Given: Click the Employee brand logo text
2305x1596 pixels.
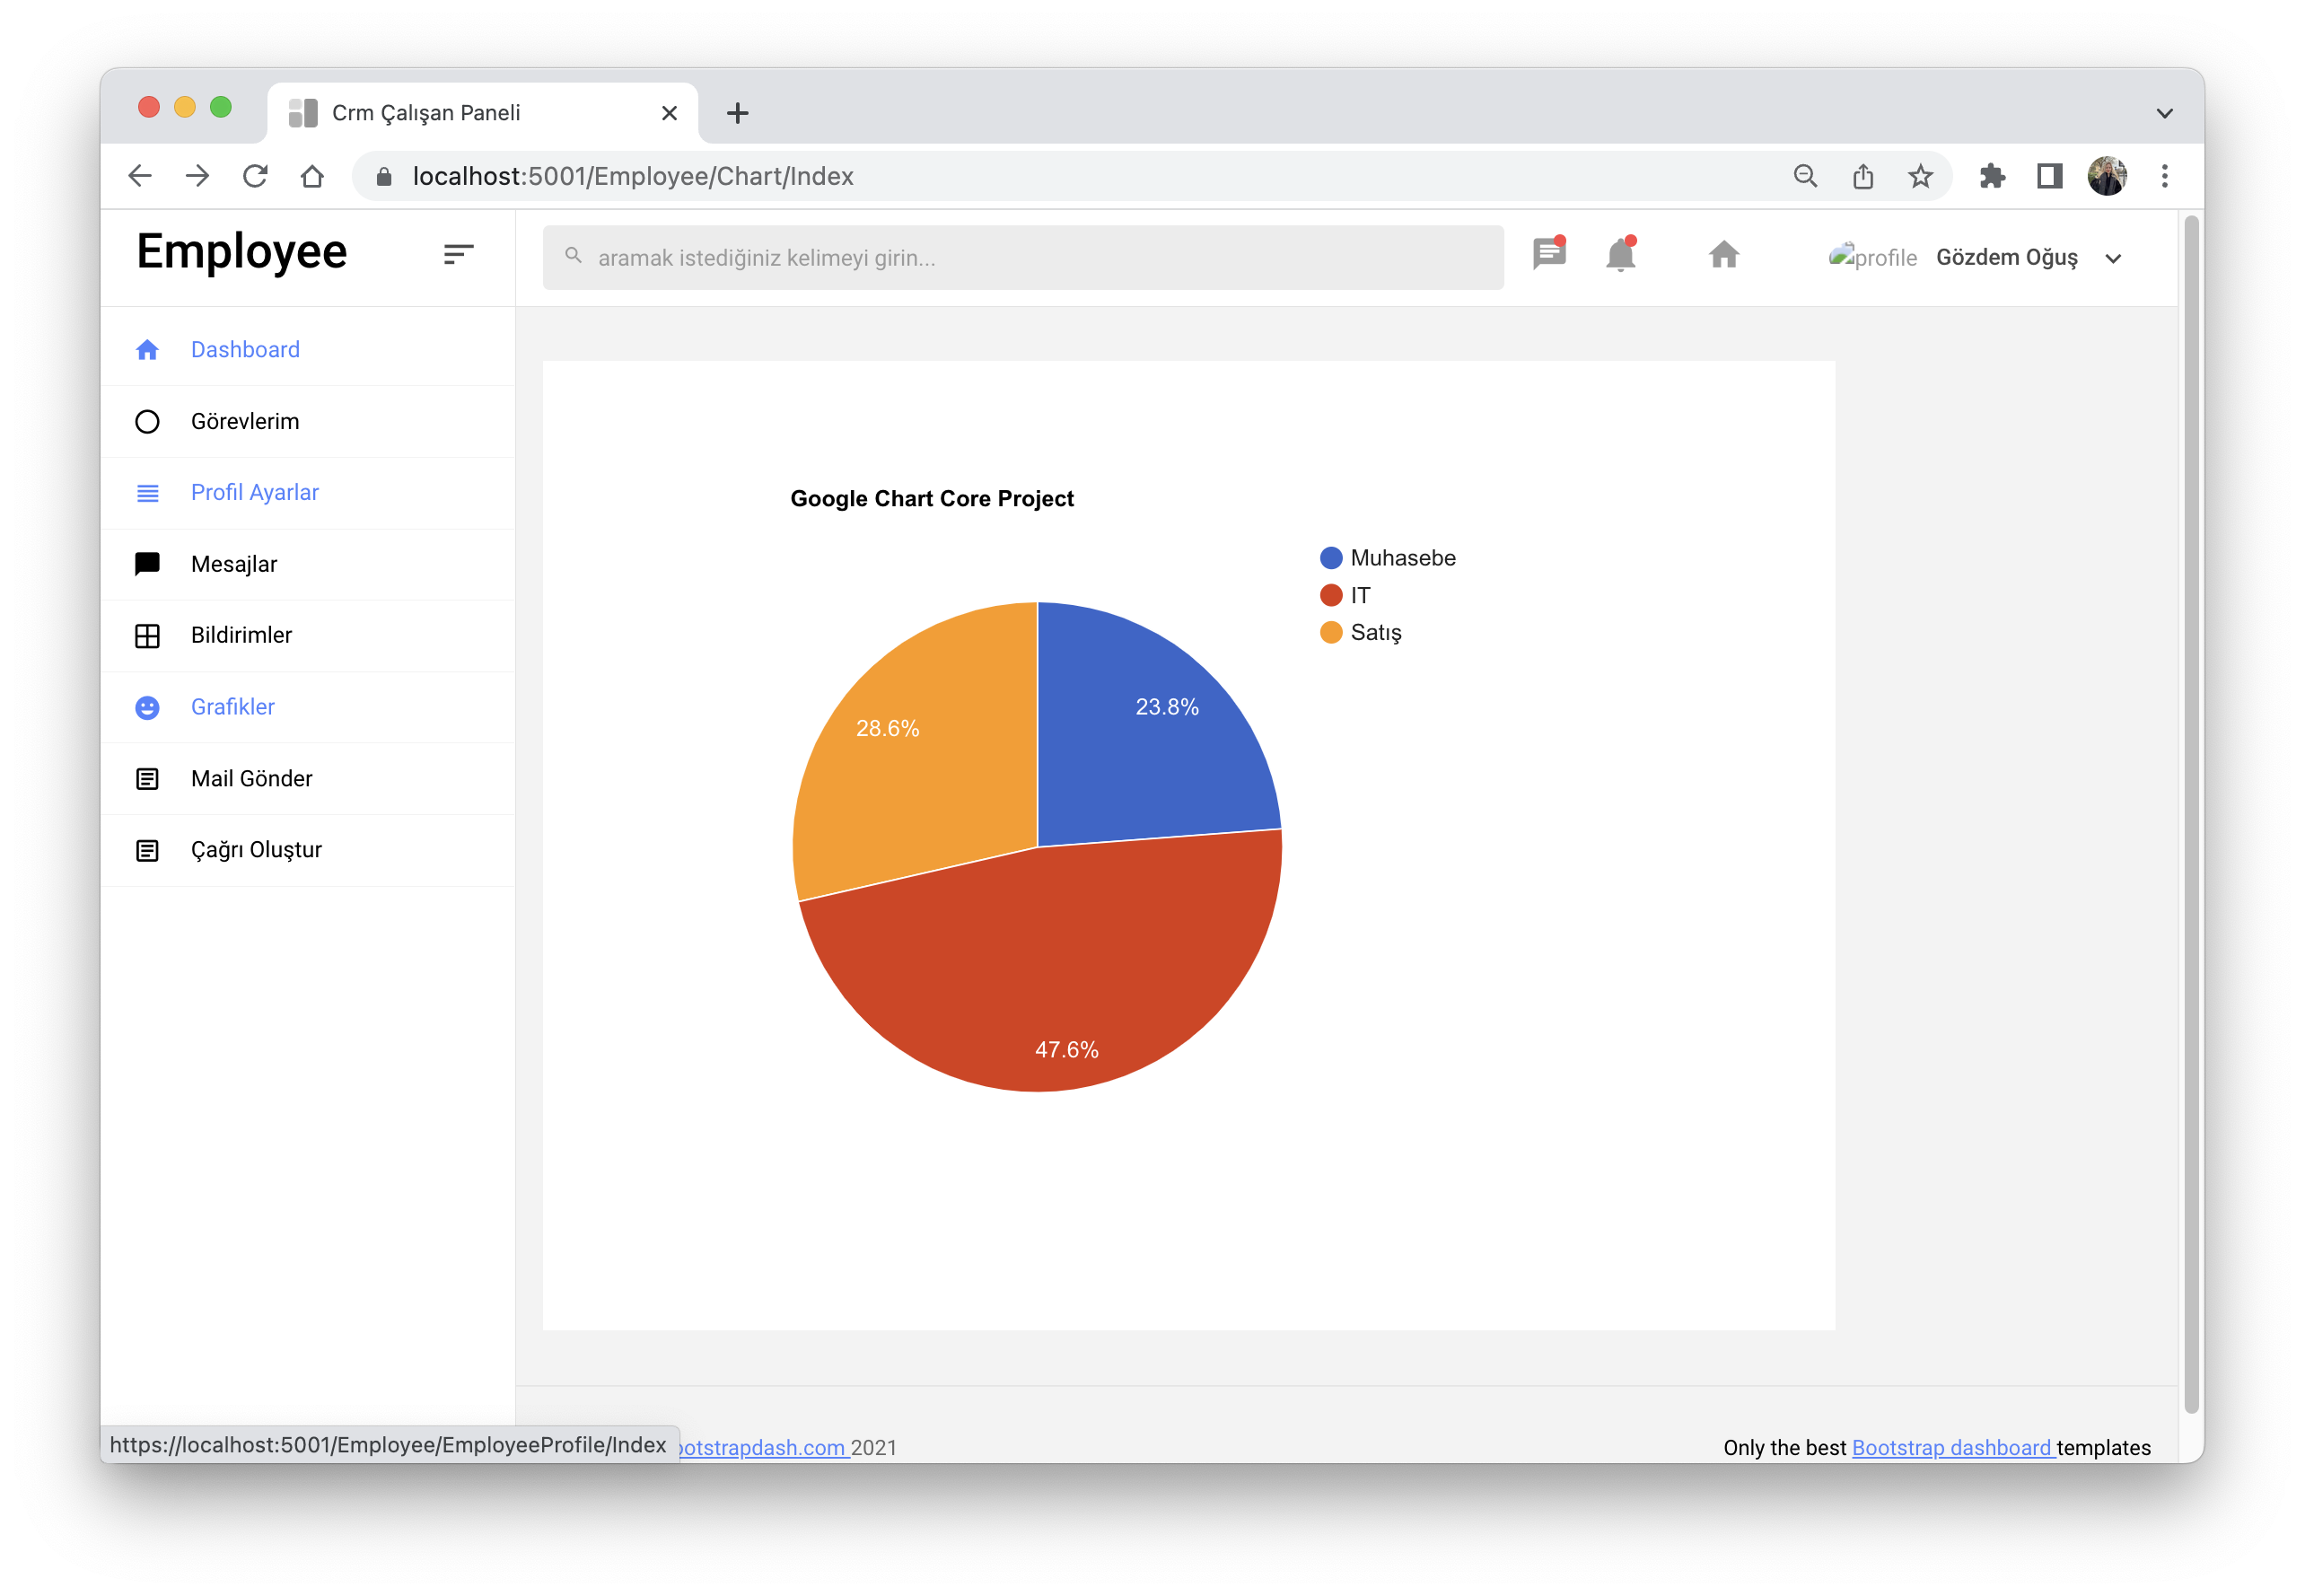Looking at the screenshot, I should tap(242, 251).
